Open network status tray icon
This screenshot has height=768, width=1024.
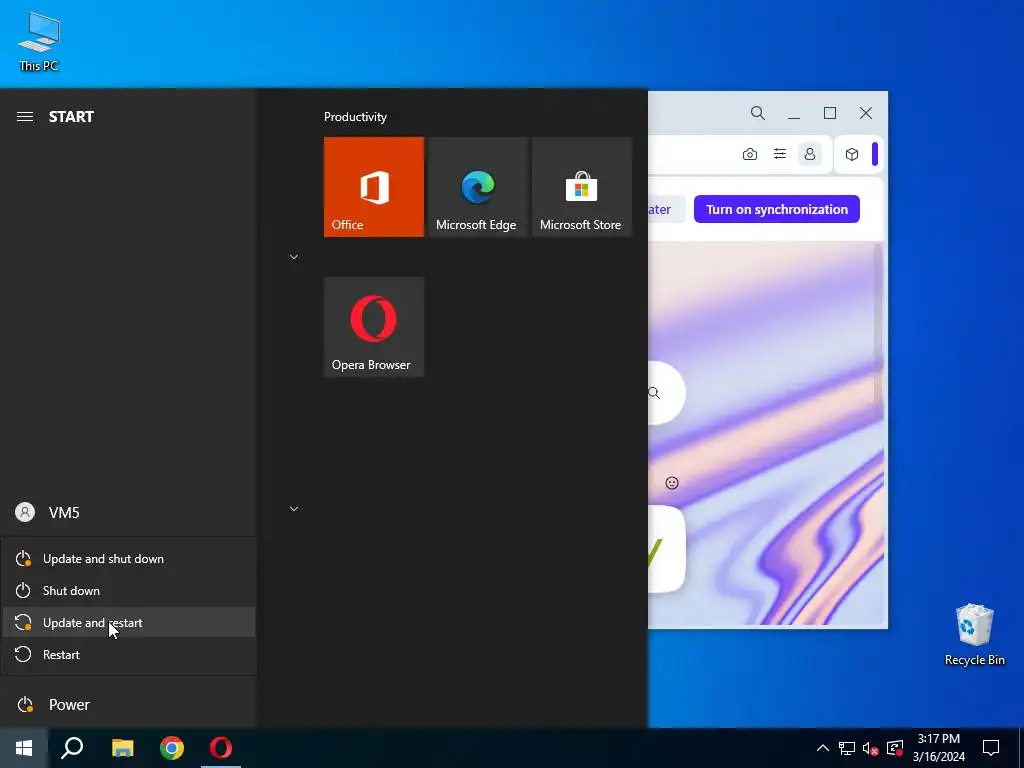coord(847,748)
